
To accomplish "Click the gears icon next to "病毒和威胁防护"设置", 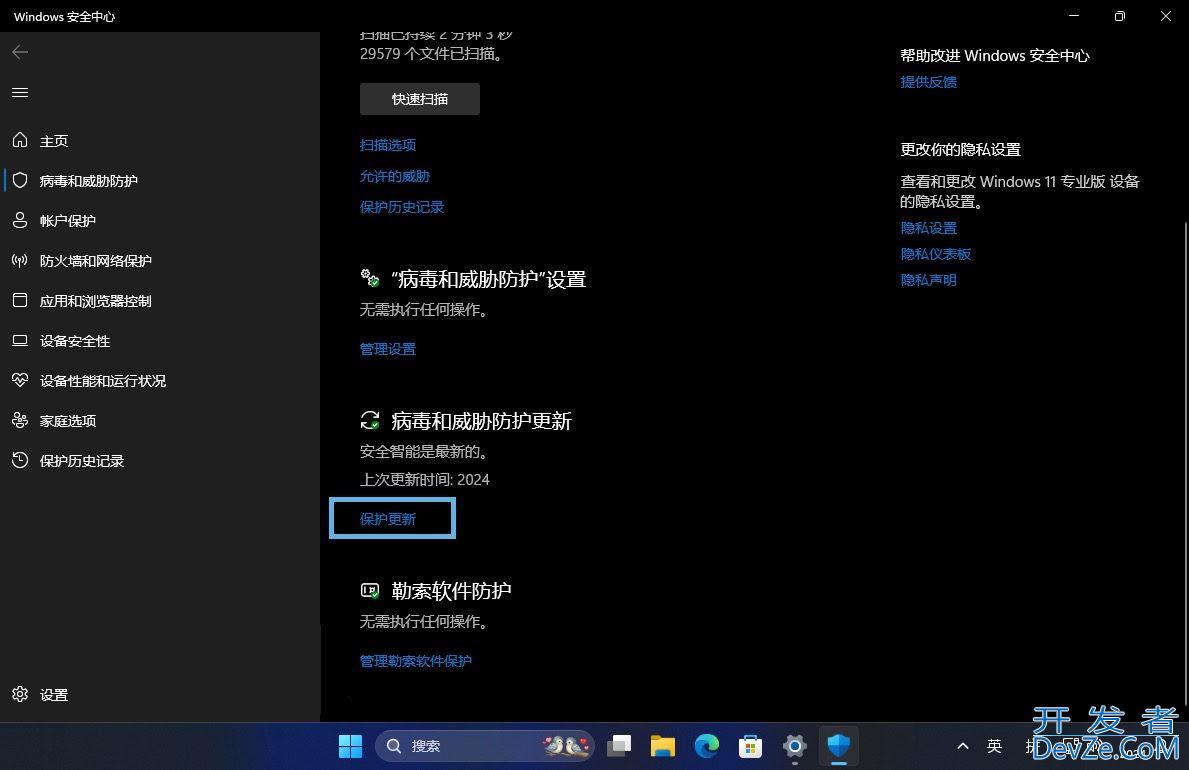I will [x=370, y=278].
